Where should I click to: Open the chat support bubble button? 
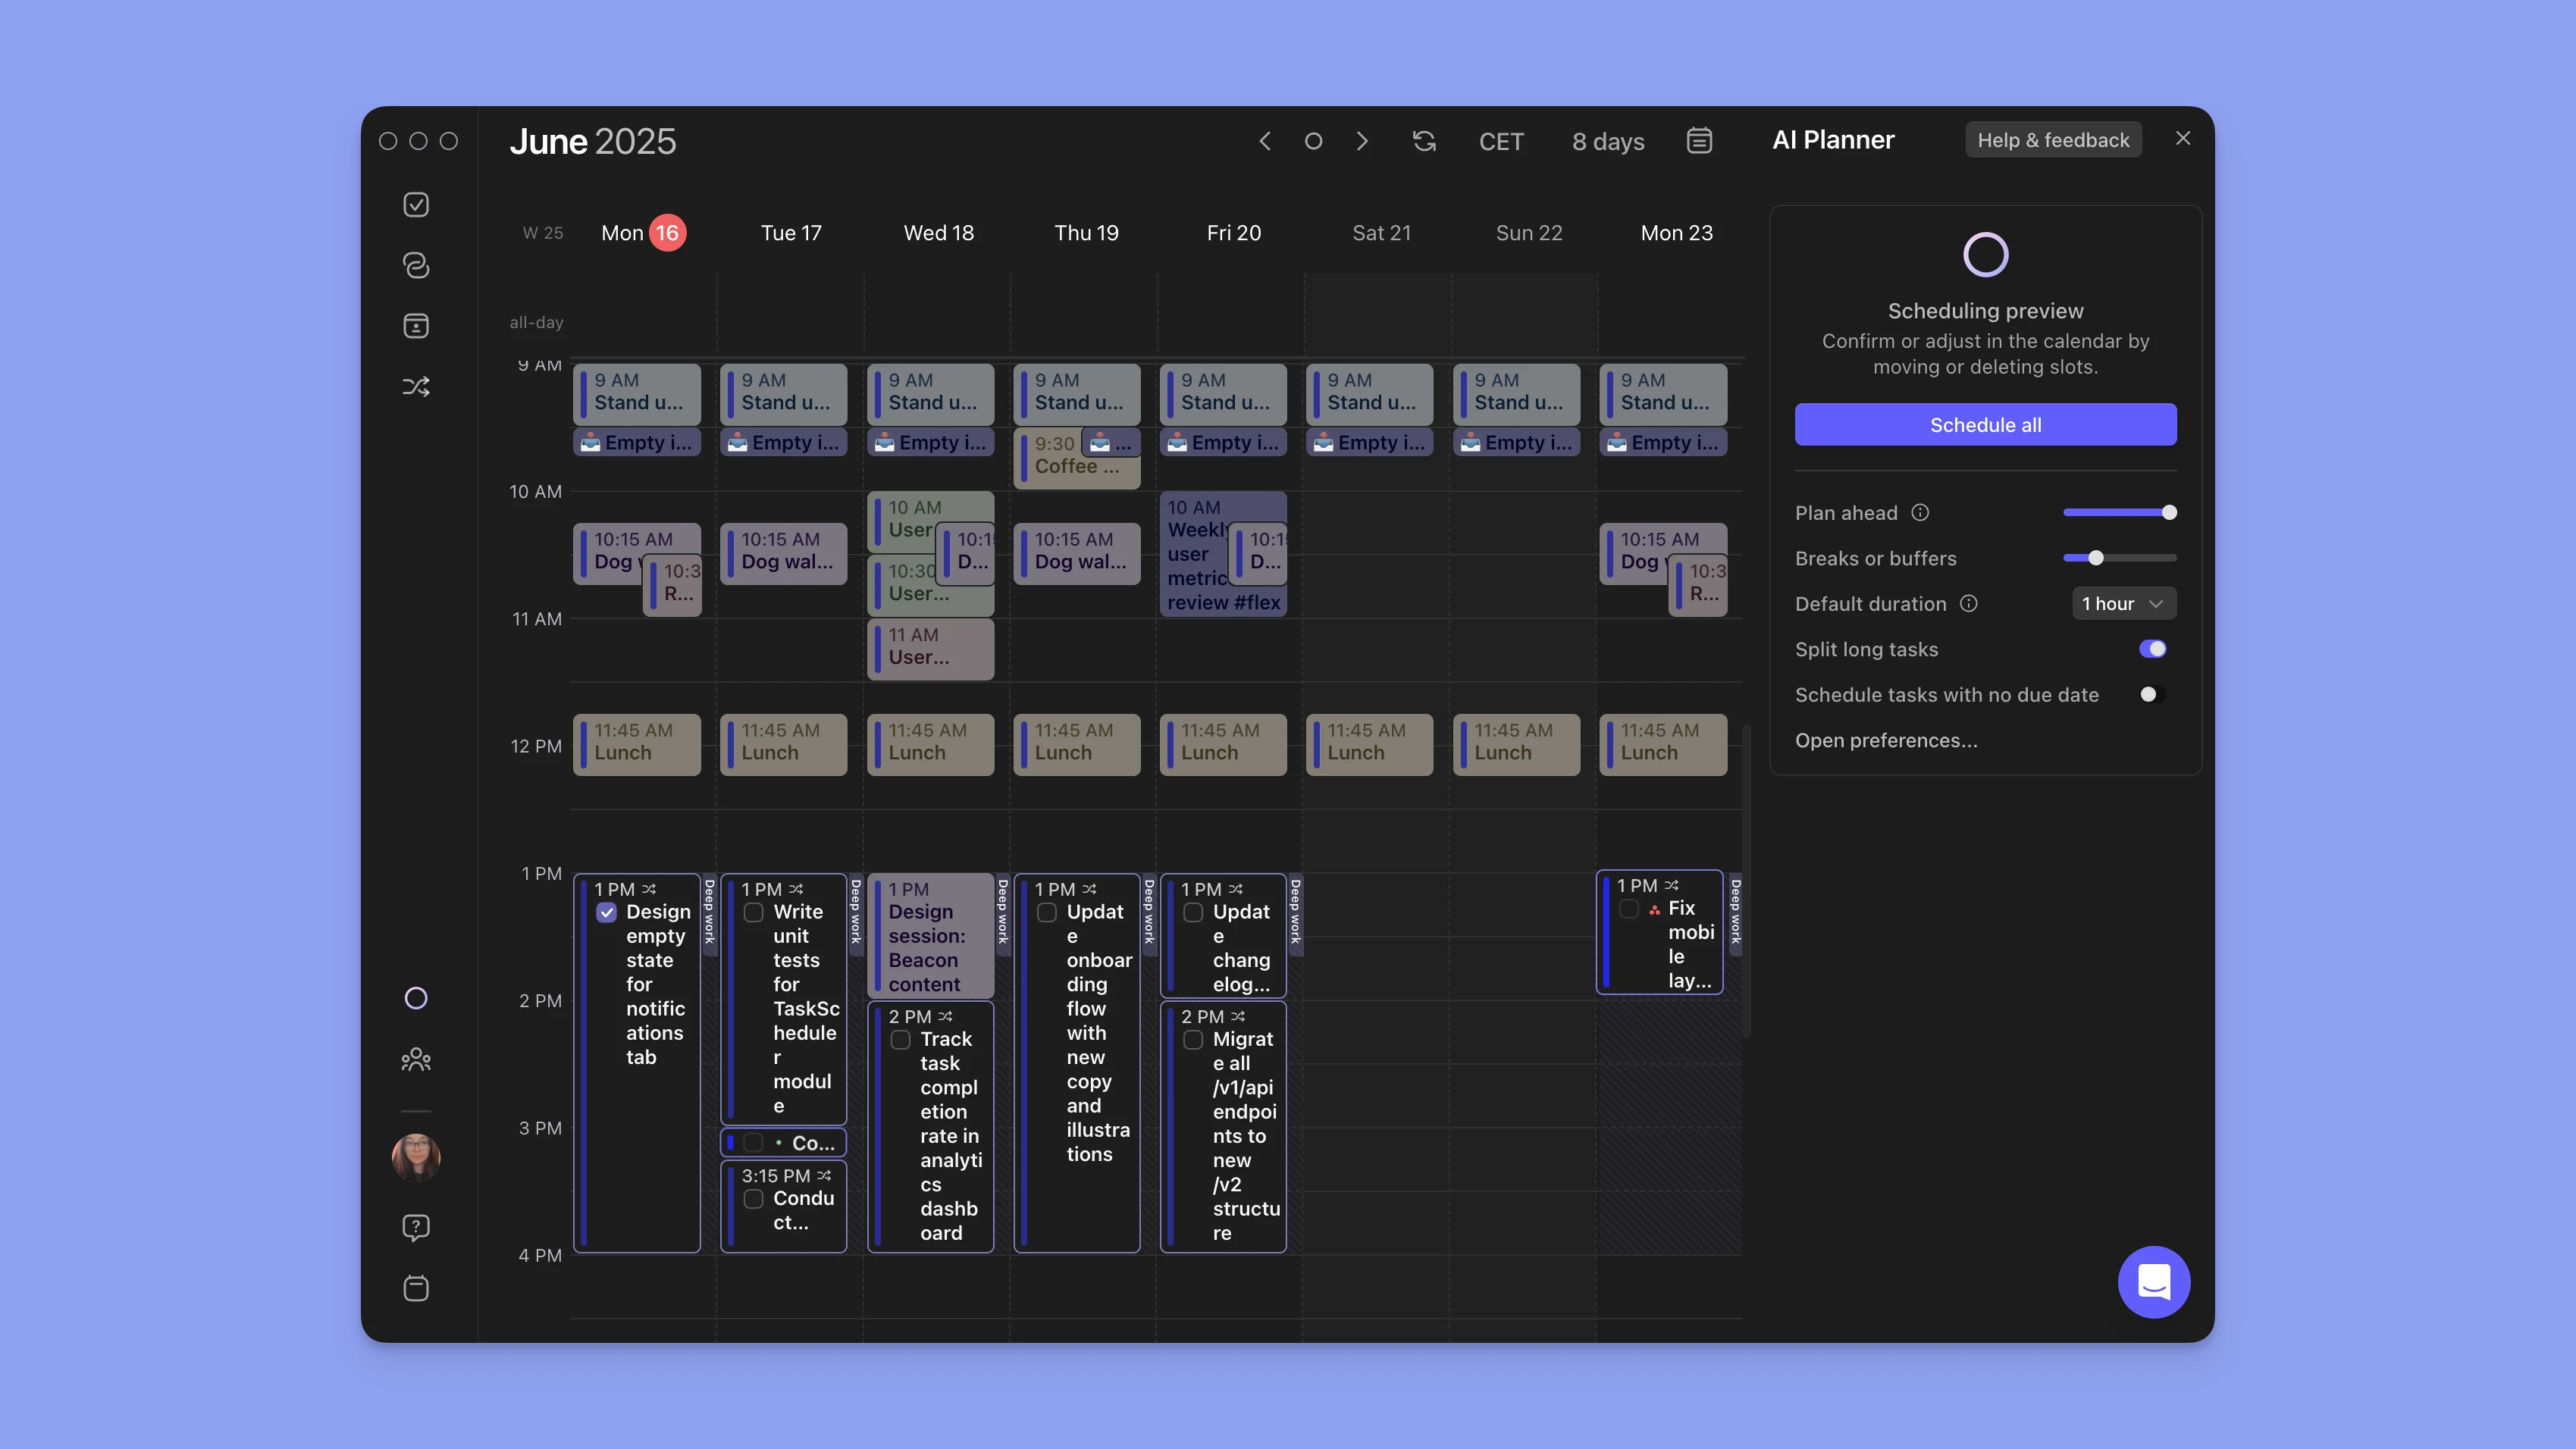click(x=2153, y=1281)
